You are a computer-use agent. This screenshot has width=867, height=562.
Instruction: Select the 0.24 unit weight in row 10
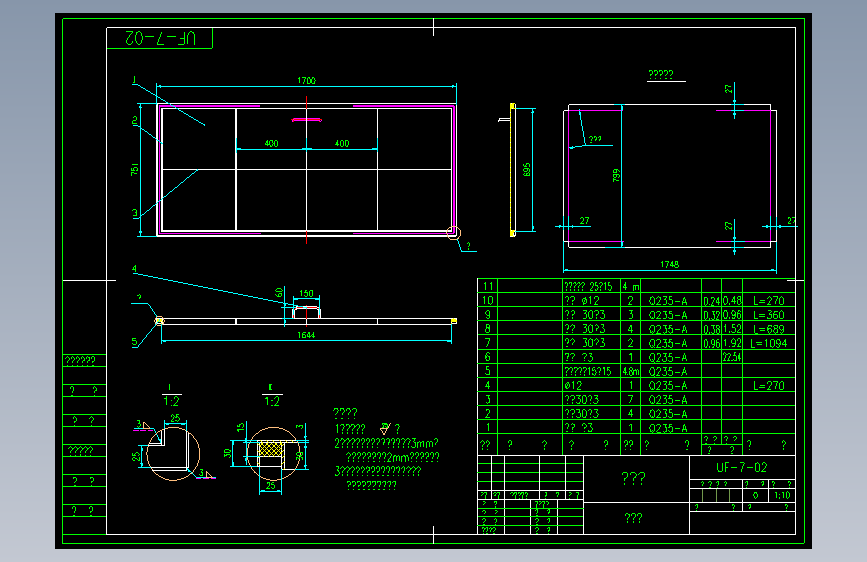click(712, 301)
